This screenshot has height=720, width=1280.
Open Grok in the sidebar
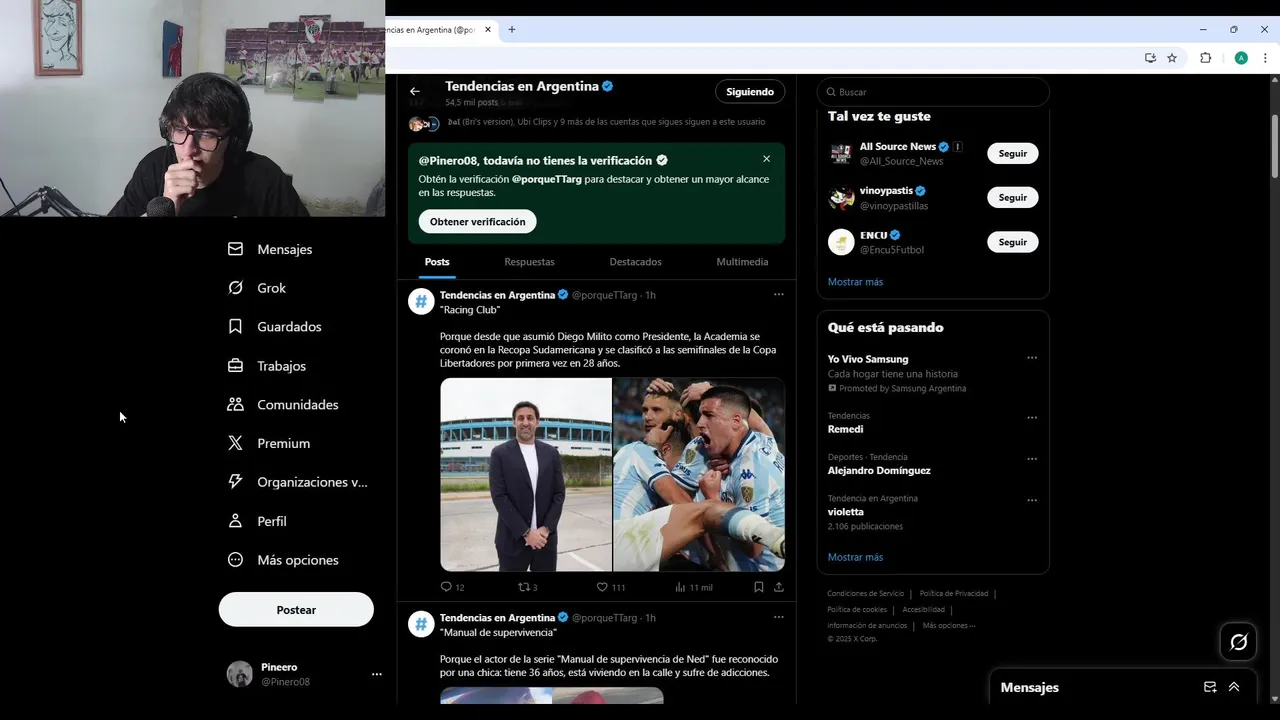coord(257,288)
